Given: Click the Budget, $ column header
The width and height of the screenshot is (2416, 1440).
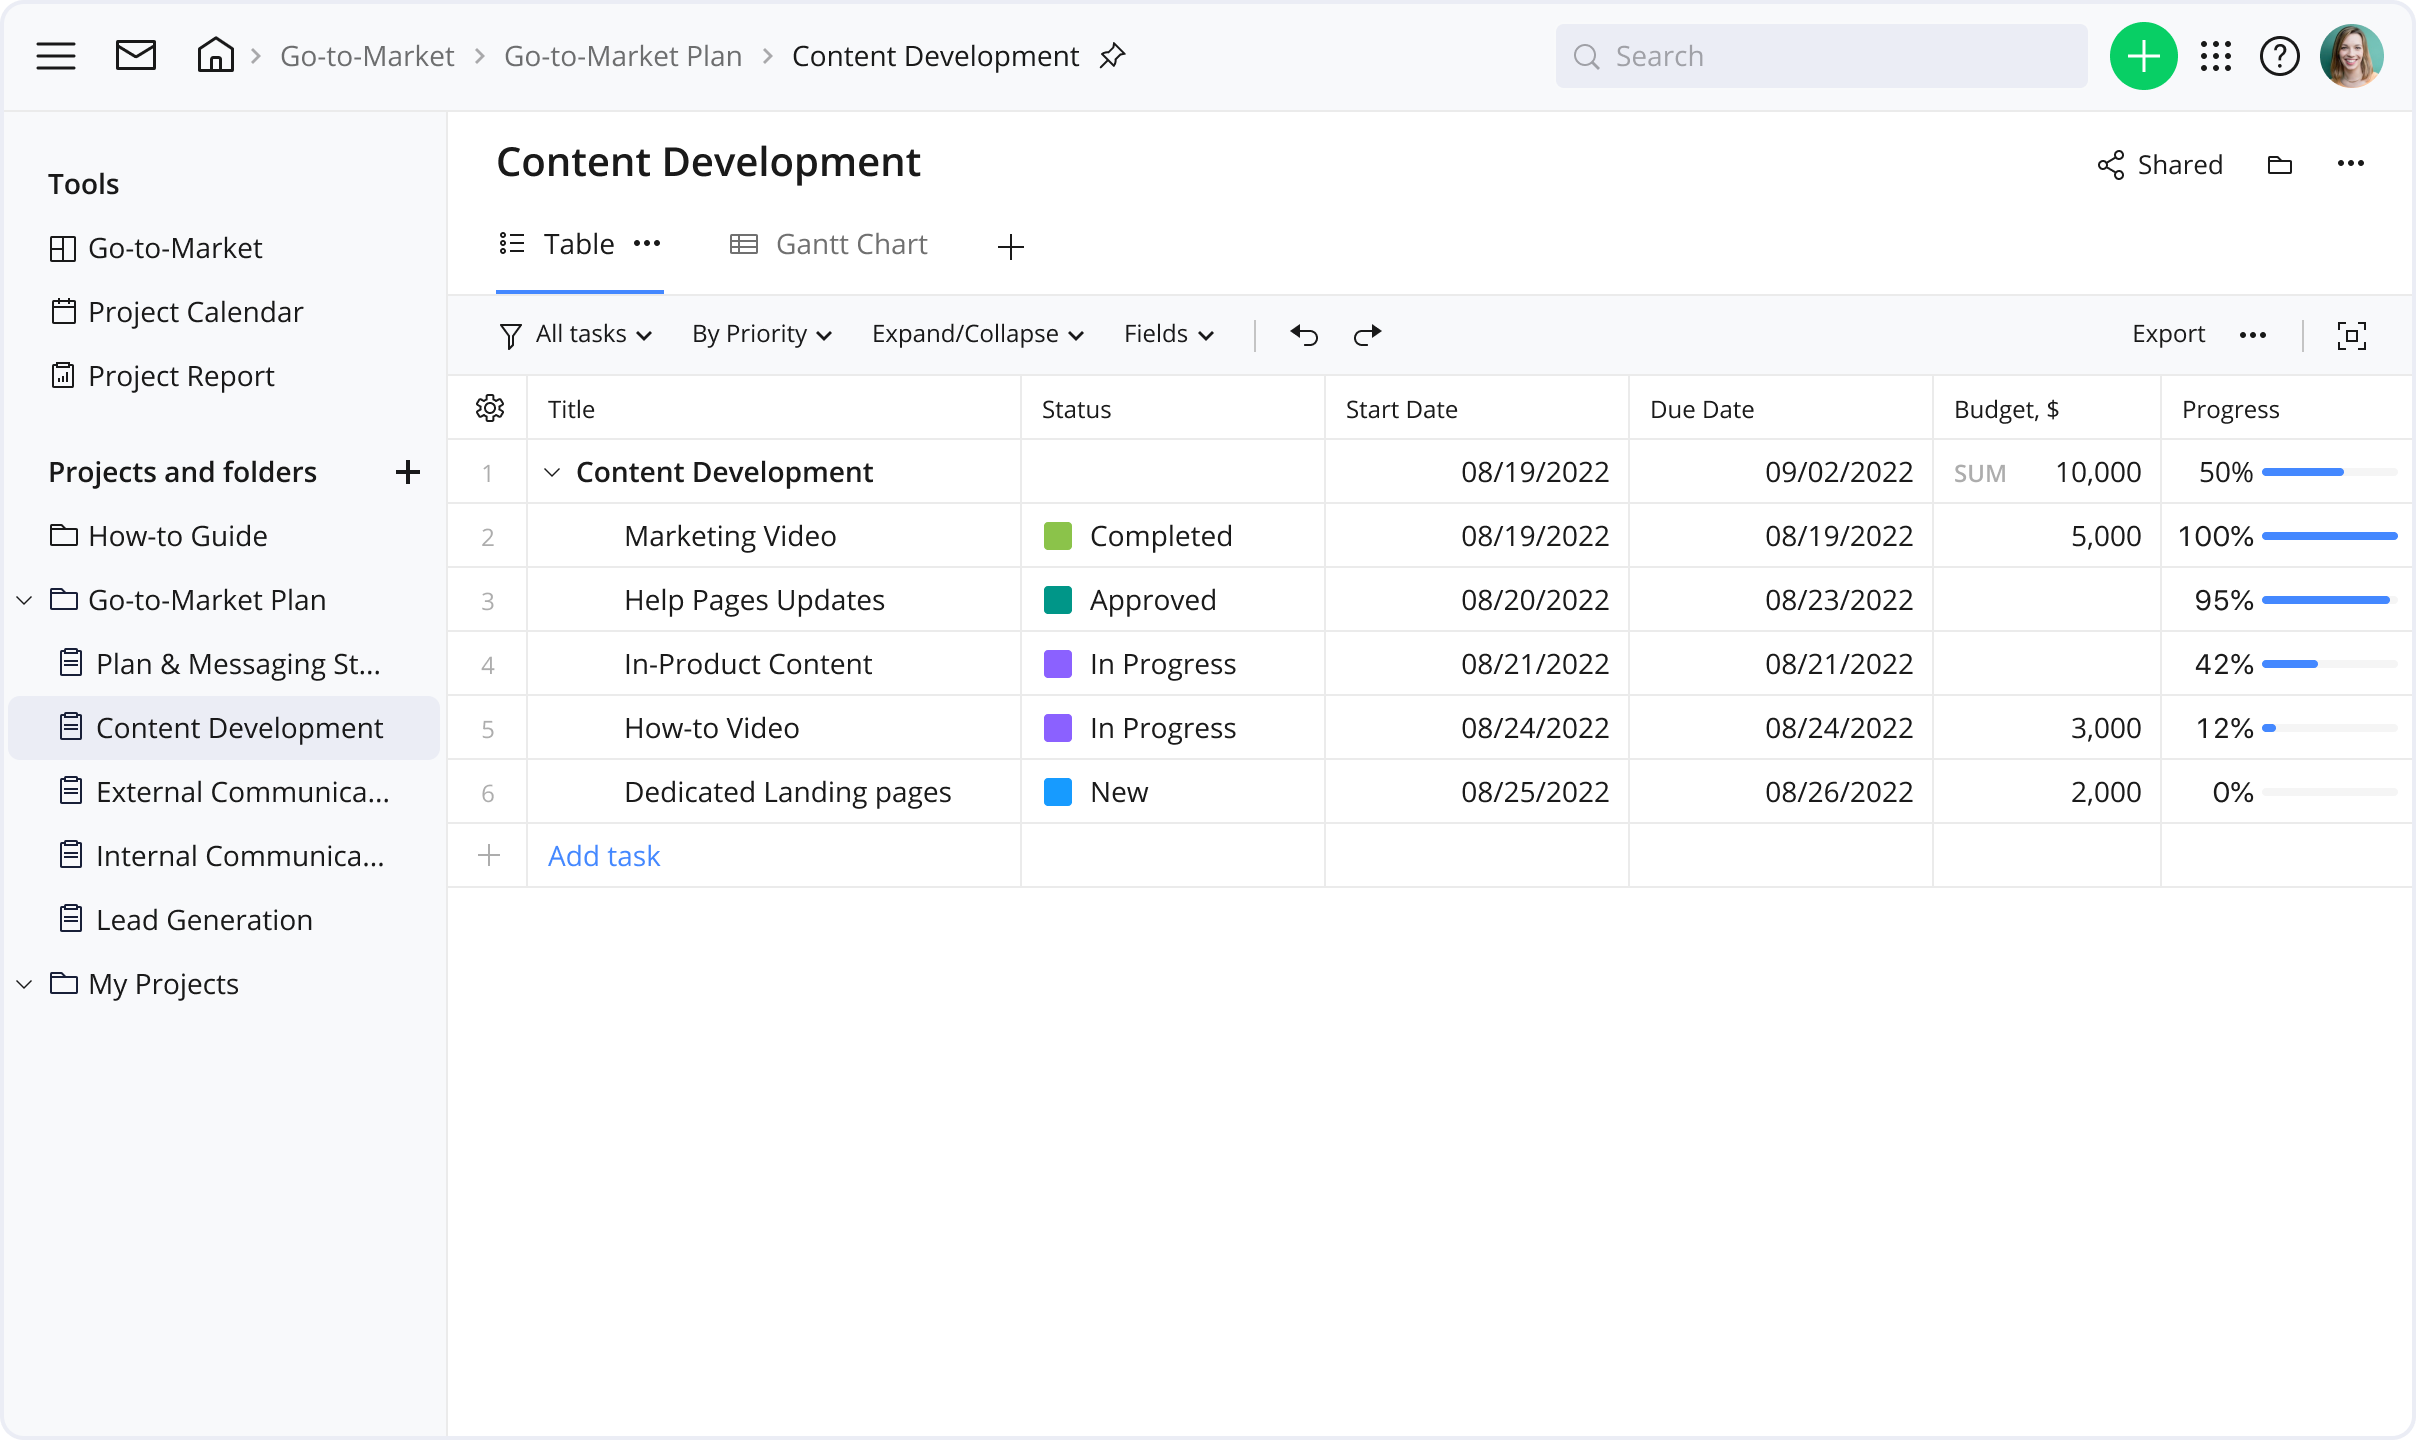Looking at the screenshot, I should coord(2046,408).
